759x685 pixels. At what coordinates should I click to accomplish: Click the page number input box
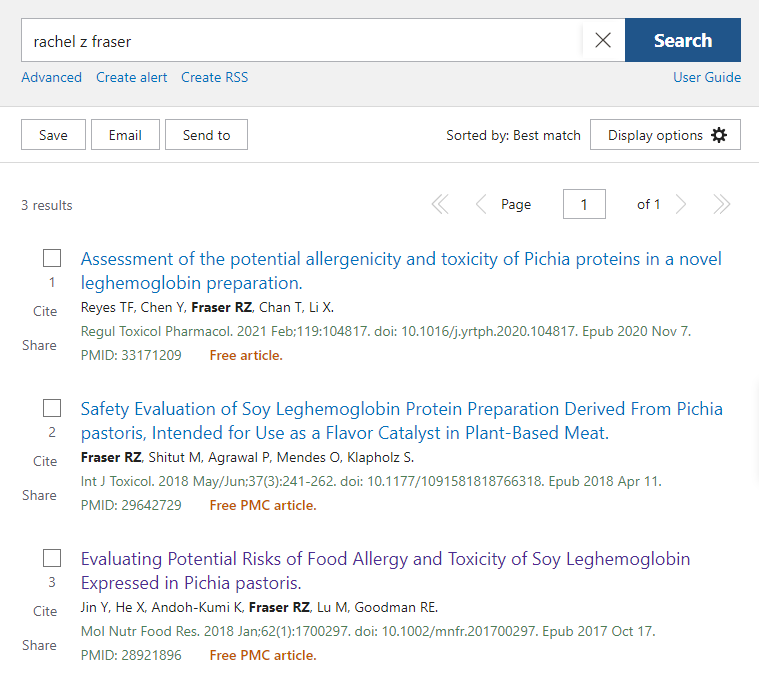click(x=584, y=204)
